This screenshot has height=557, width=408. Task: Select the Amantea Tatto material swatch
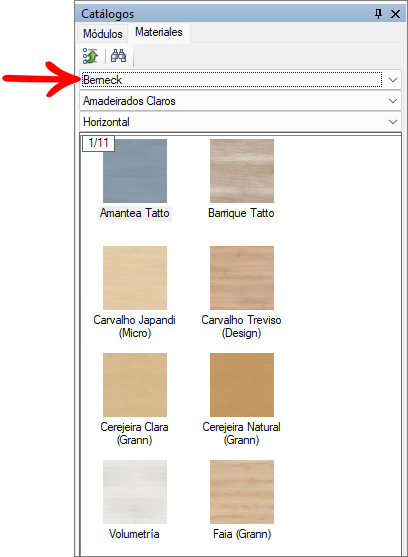tap(135, 171)
